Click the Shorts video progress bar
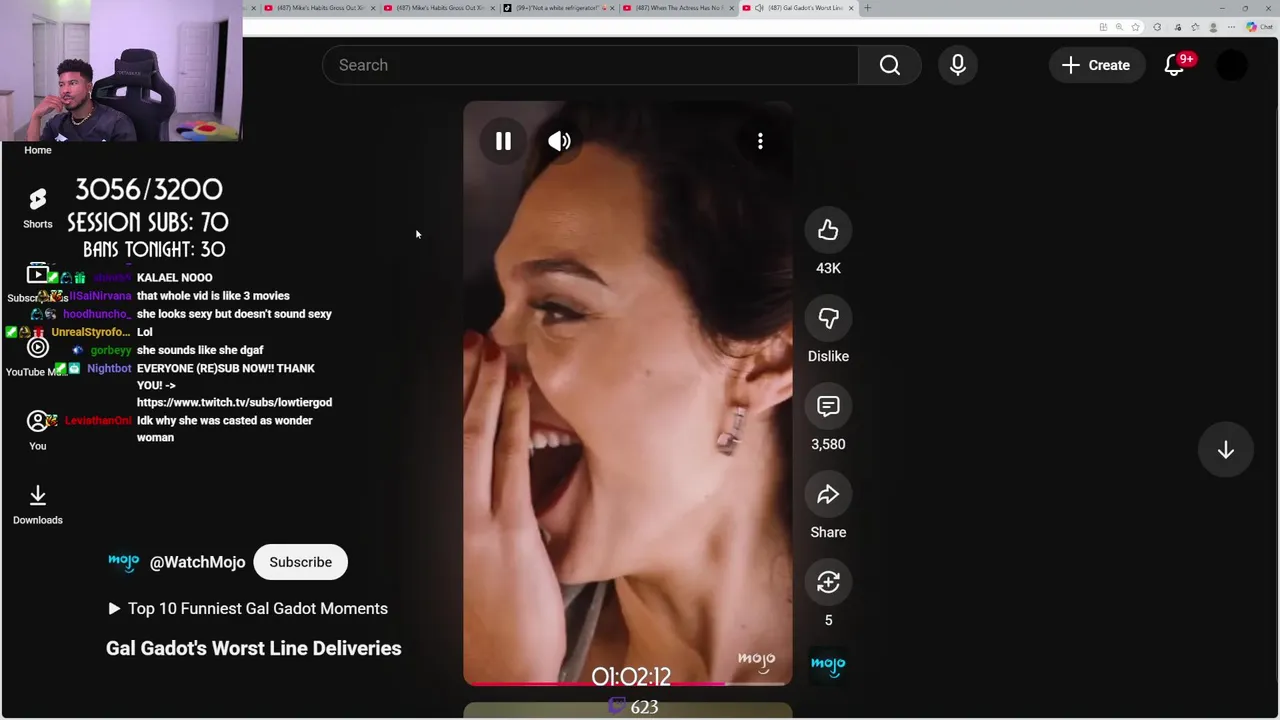Image resolution: width=1280 pixels, height=720 pixels. point(628,684)
